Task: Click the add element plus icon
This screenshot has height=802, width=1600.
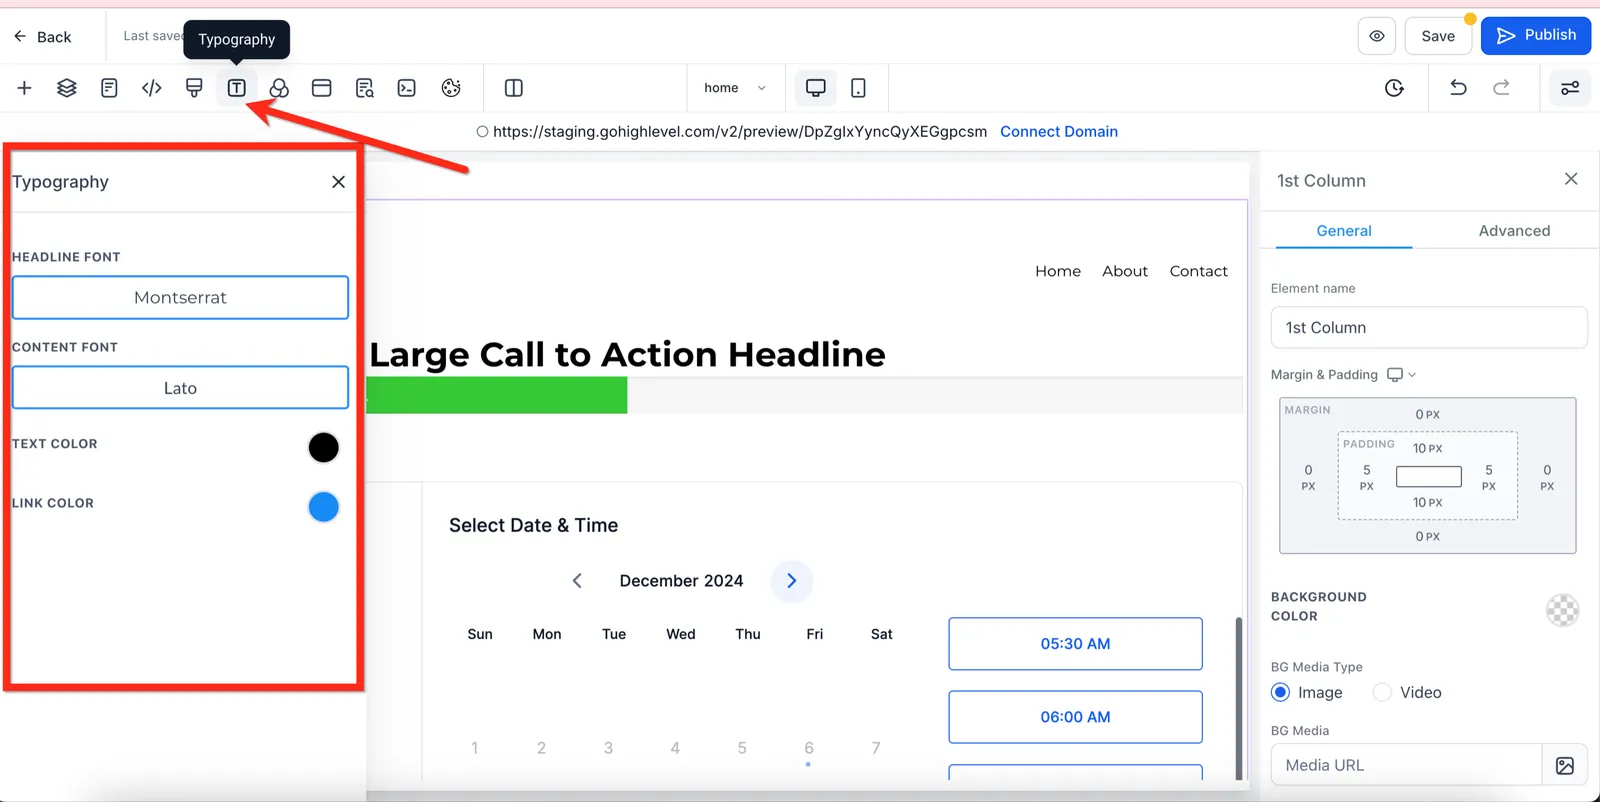Action: click(25, 88)
